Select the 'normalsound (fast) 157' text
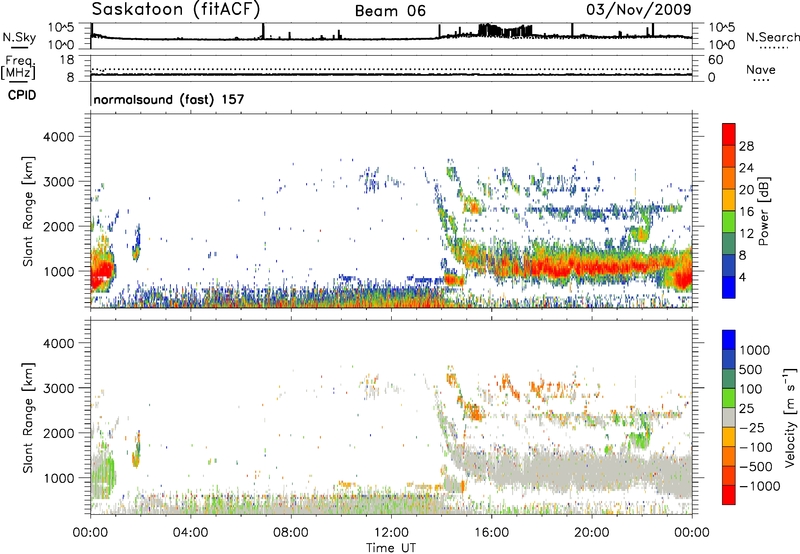The image size is (800, 554). coord(169,99)
